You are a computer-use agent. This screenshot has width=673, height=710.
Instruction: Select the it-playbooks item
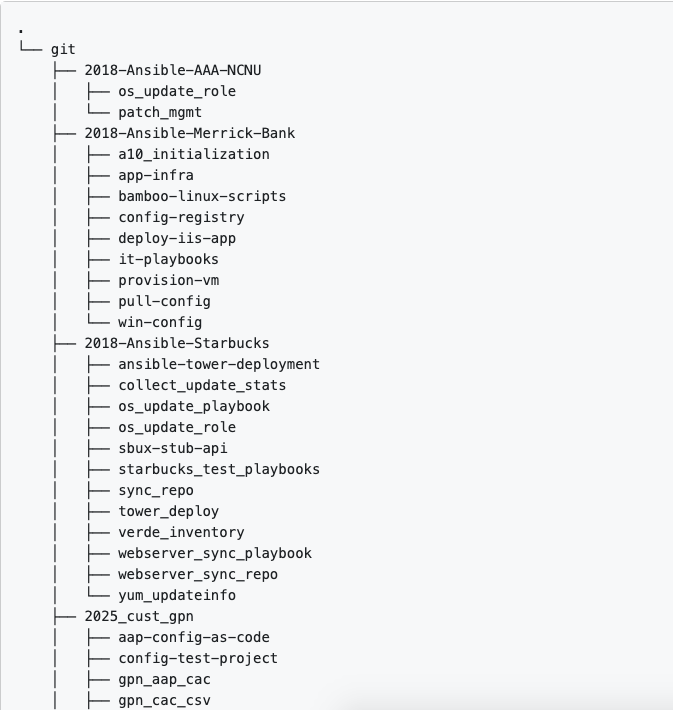pyautogui.click(x=168, y=259)
